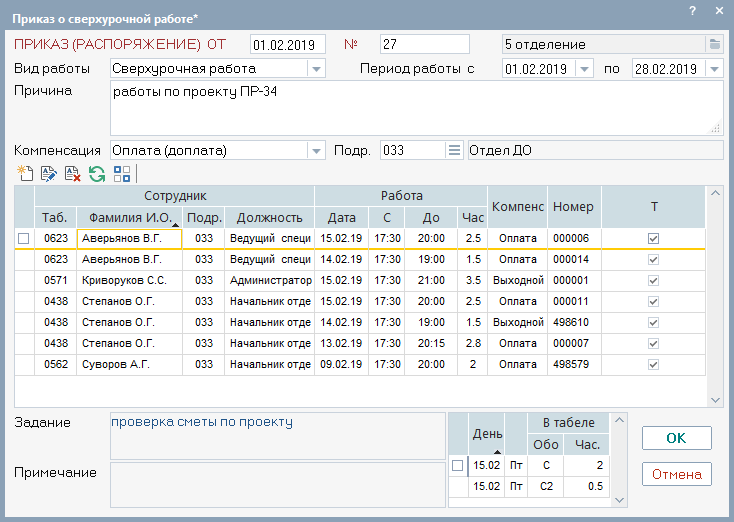Open department folder icon next to 5 отделение
This screenshot has width=734, height=522.
(x=714, y=44)
